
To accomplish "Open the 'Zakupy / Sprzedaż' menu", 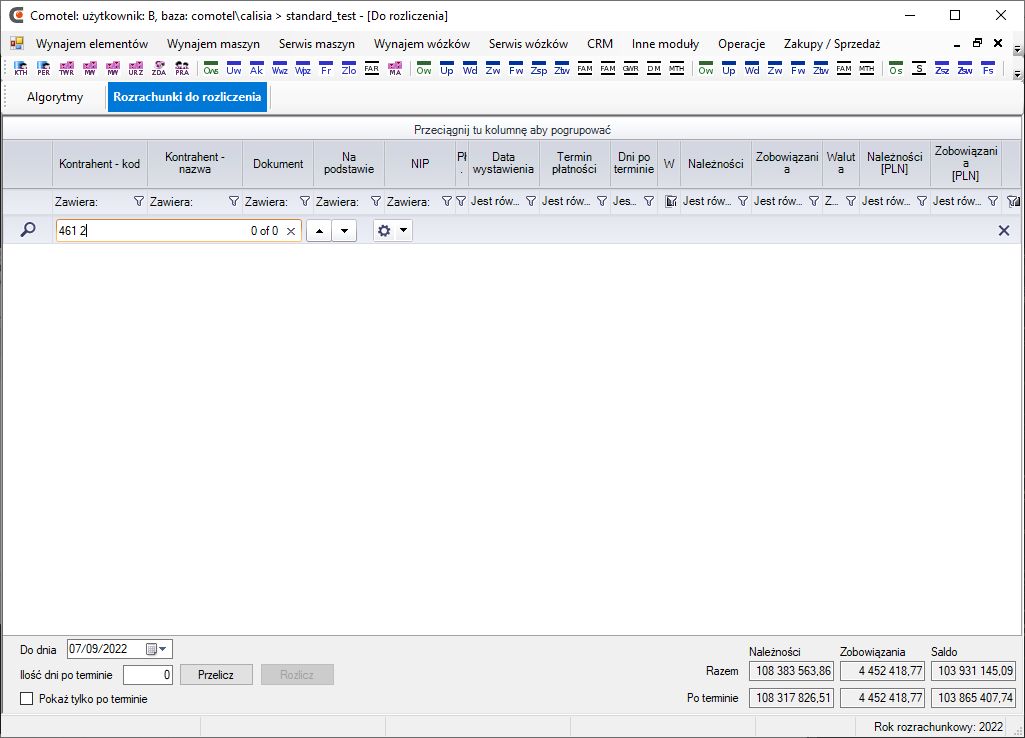I will (x=831, y=44).
